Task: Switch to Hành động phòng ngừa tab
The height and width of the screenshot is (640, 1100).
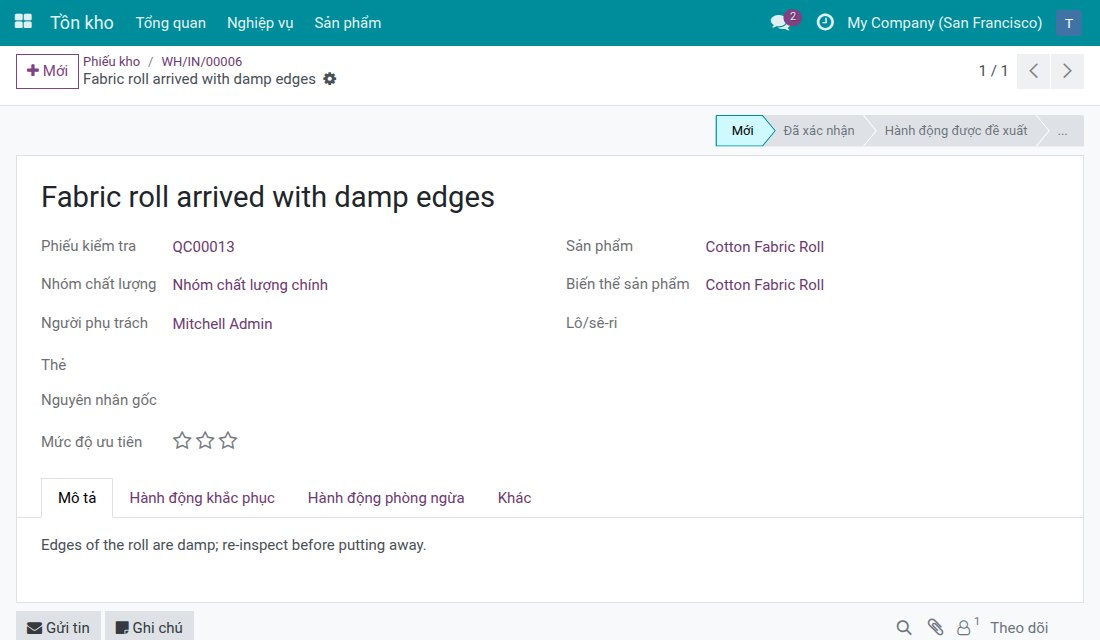Action: pos(386,498)
